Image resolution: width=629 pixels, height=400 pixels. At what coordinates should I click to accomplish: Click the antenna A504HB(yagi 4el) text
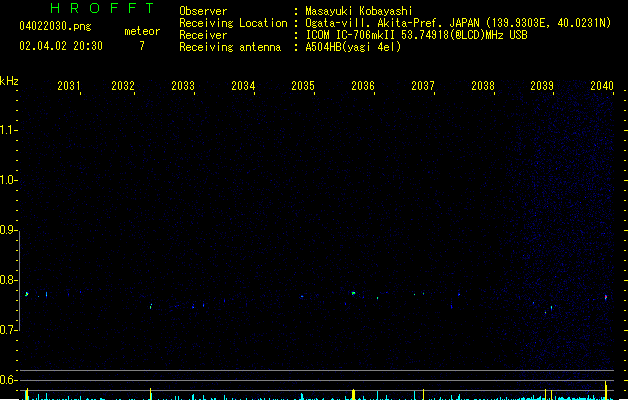[x=353, y=47]
